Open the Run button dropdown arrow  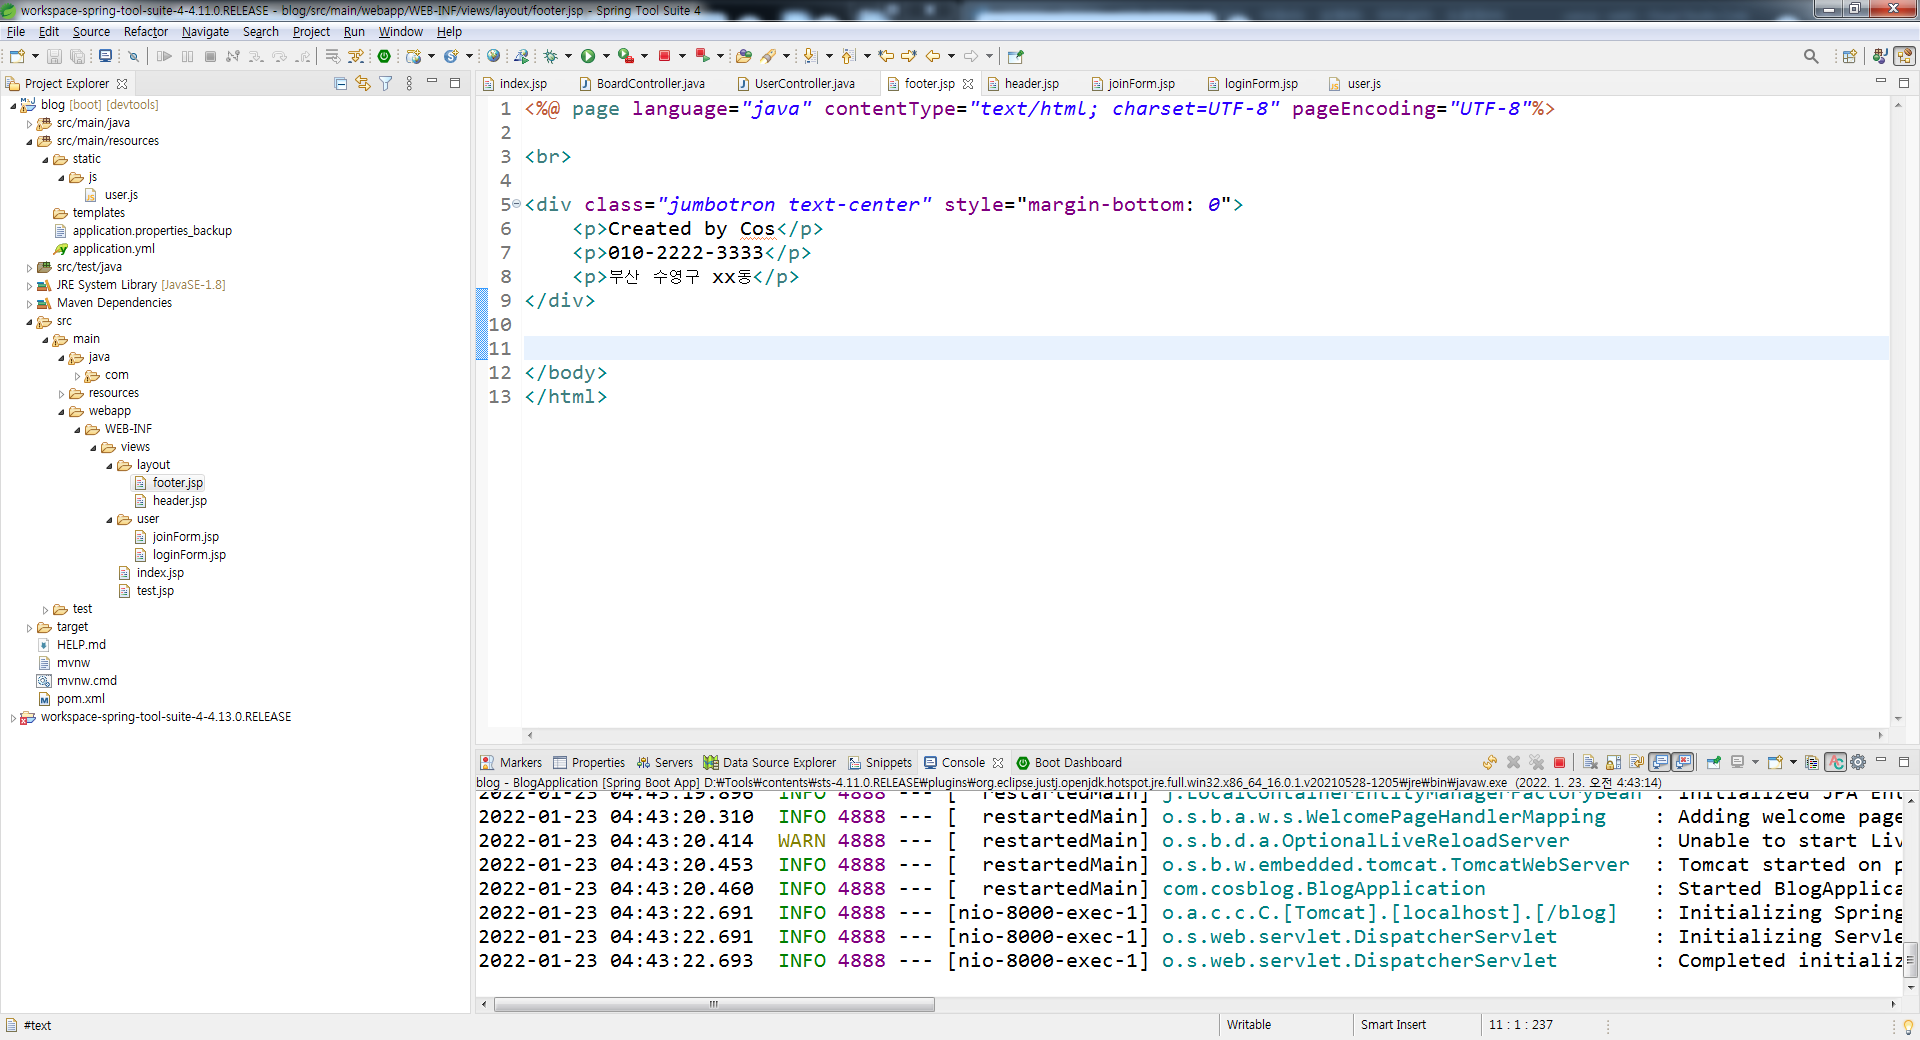606,56
